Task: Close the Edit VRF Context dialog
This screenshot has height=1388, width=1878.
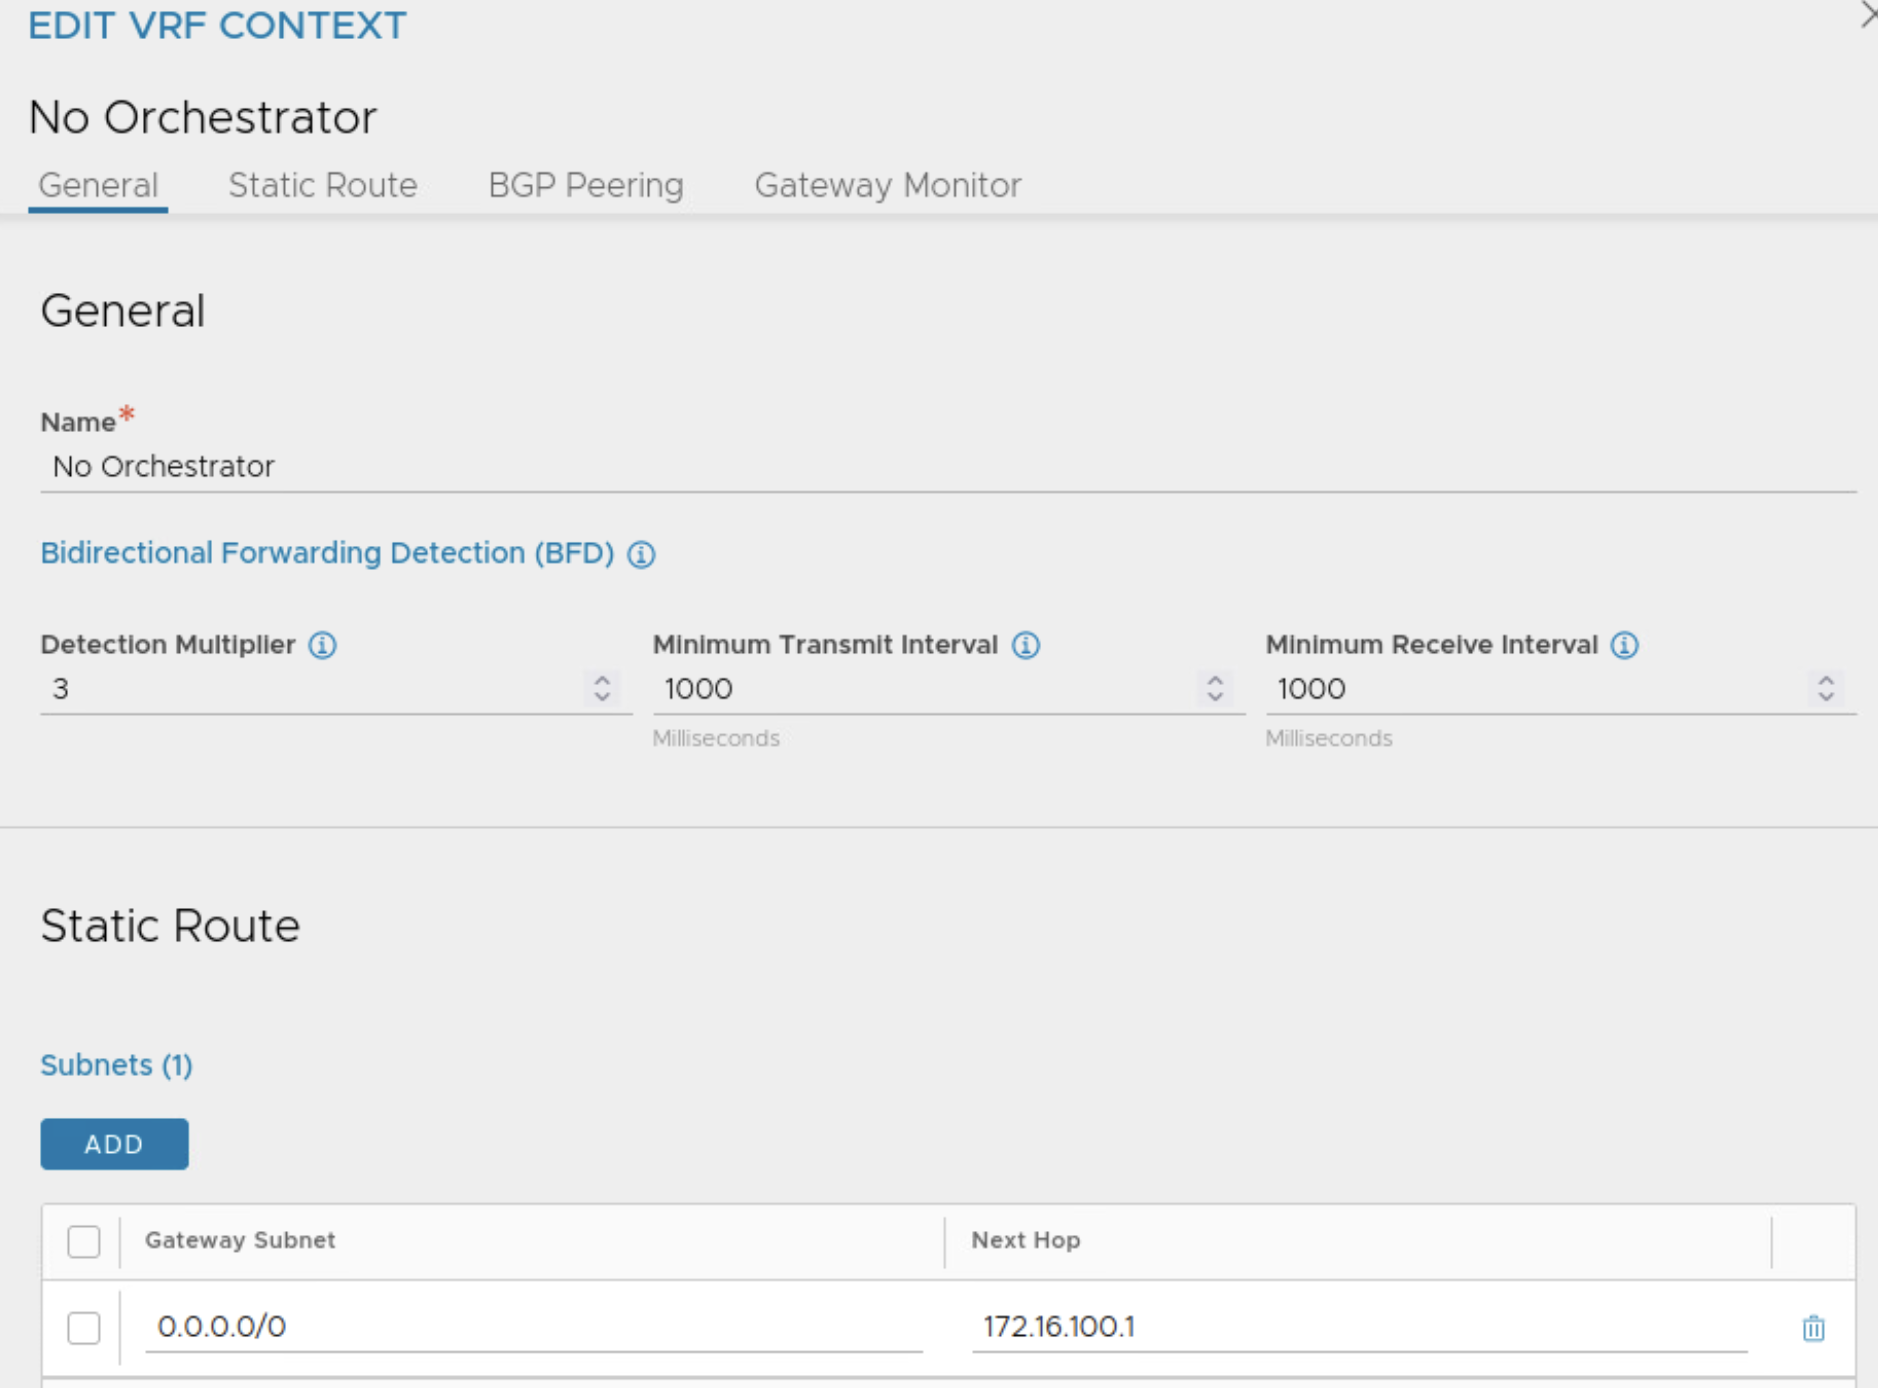Action: tap(1866, 15)
